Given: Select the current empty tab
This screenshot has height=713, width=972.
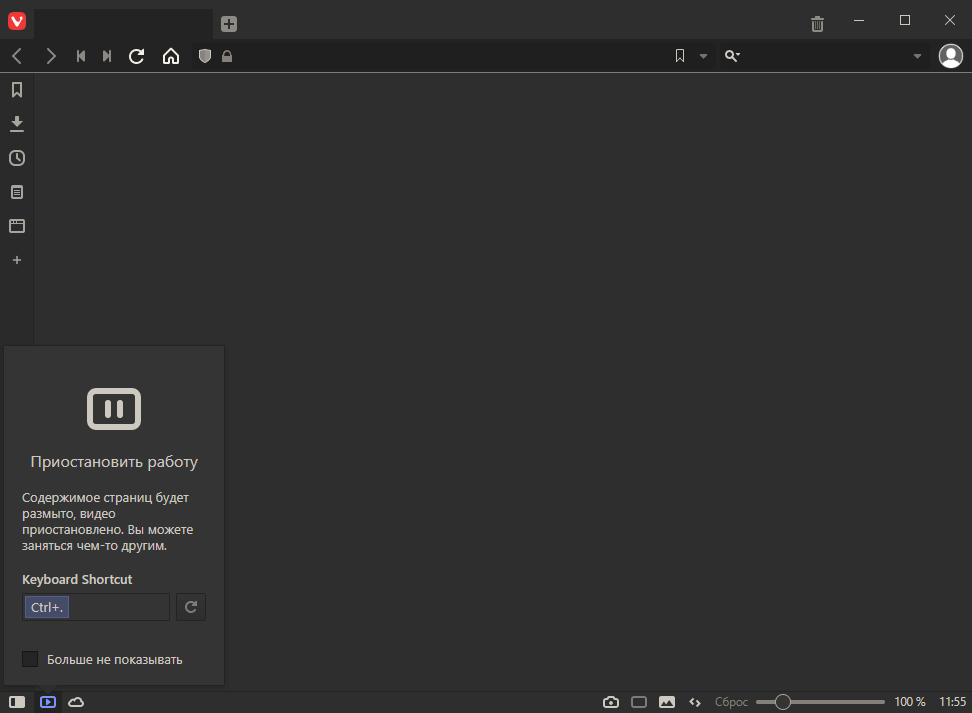Looking at the screenshot, I should [123, 24].
